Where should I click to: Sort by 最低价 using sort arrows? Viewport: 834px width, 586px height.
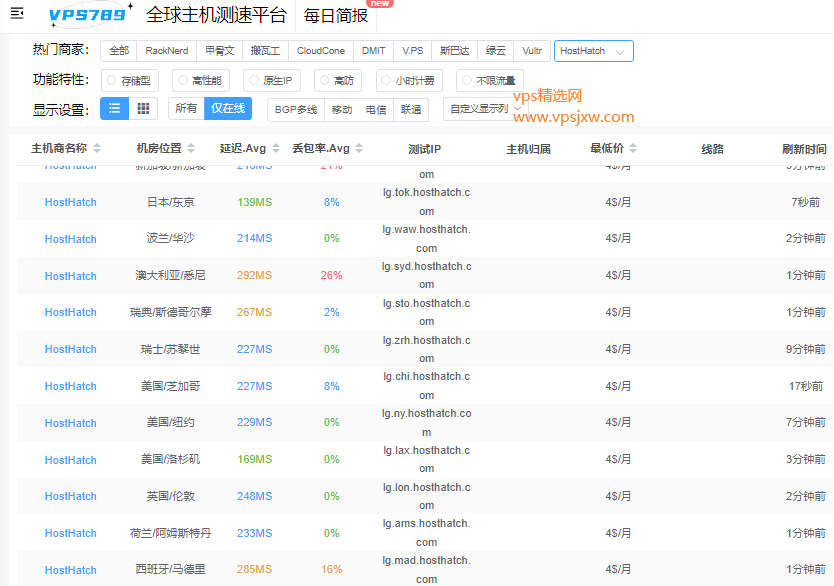(633, 148)
